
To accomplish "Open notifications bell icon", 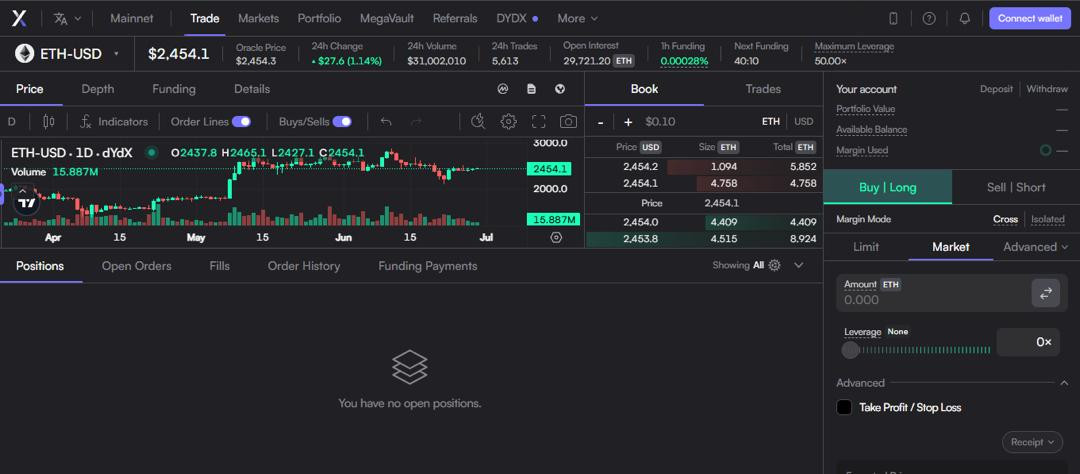I will click(x=964, y=18).
